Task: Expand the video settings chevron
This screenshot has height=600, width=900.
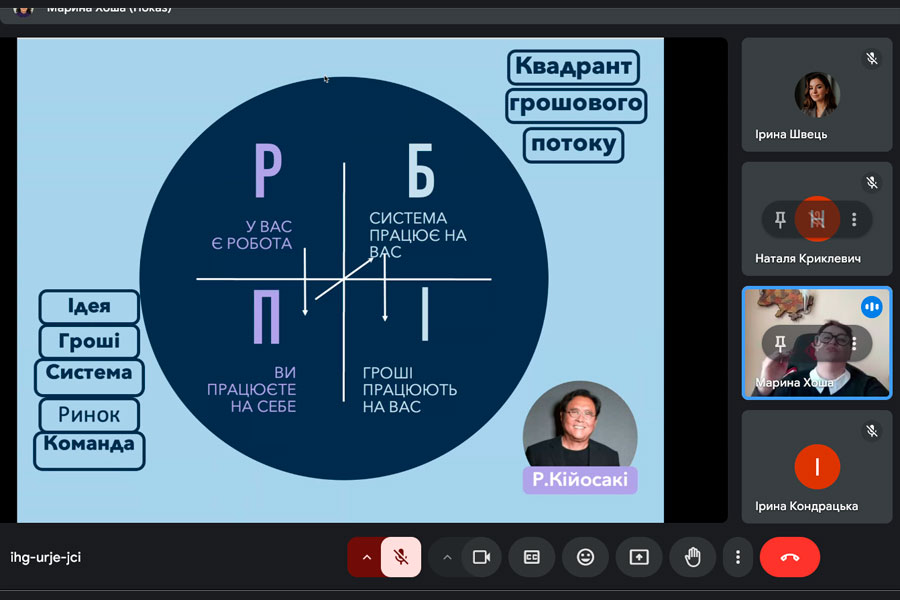Action: click(x=447, y=557)
